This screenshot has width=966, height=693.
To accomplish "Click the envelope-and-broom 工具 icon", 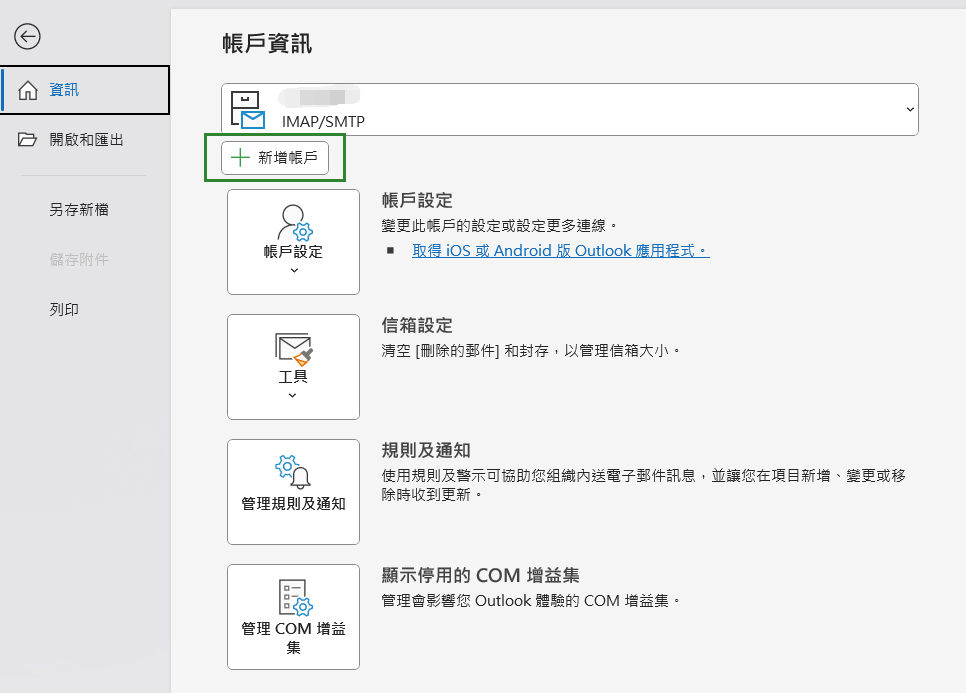I will 294,348.
